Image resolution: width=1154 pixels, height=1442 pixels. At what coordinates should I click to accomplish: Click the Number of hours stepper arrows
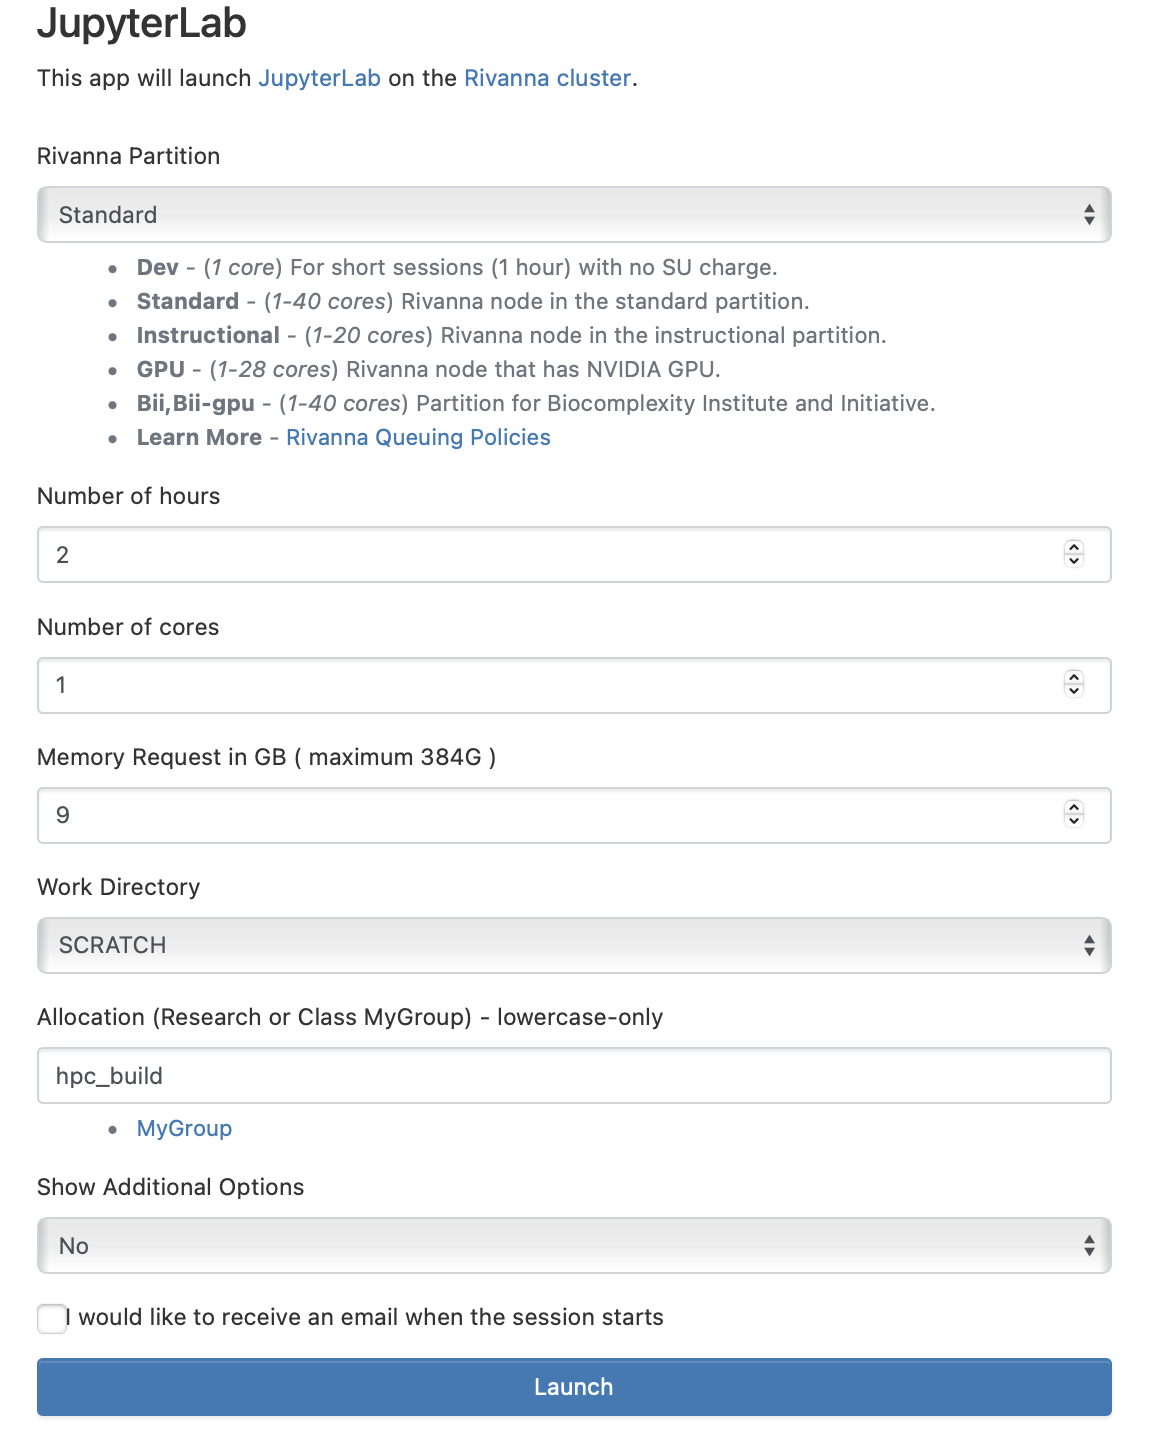[x=1074, y=554]
